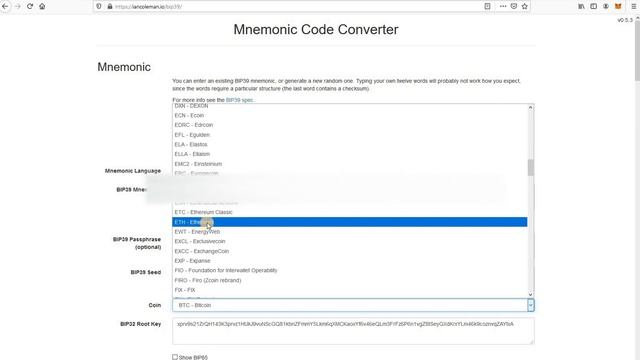The image size is (640, 360).
Task: Click the BIP32 Root Key text area
Action: (x=353, y=331)
